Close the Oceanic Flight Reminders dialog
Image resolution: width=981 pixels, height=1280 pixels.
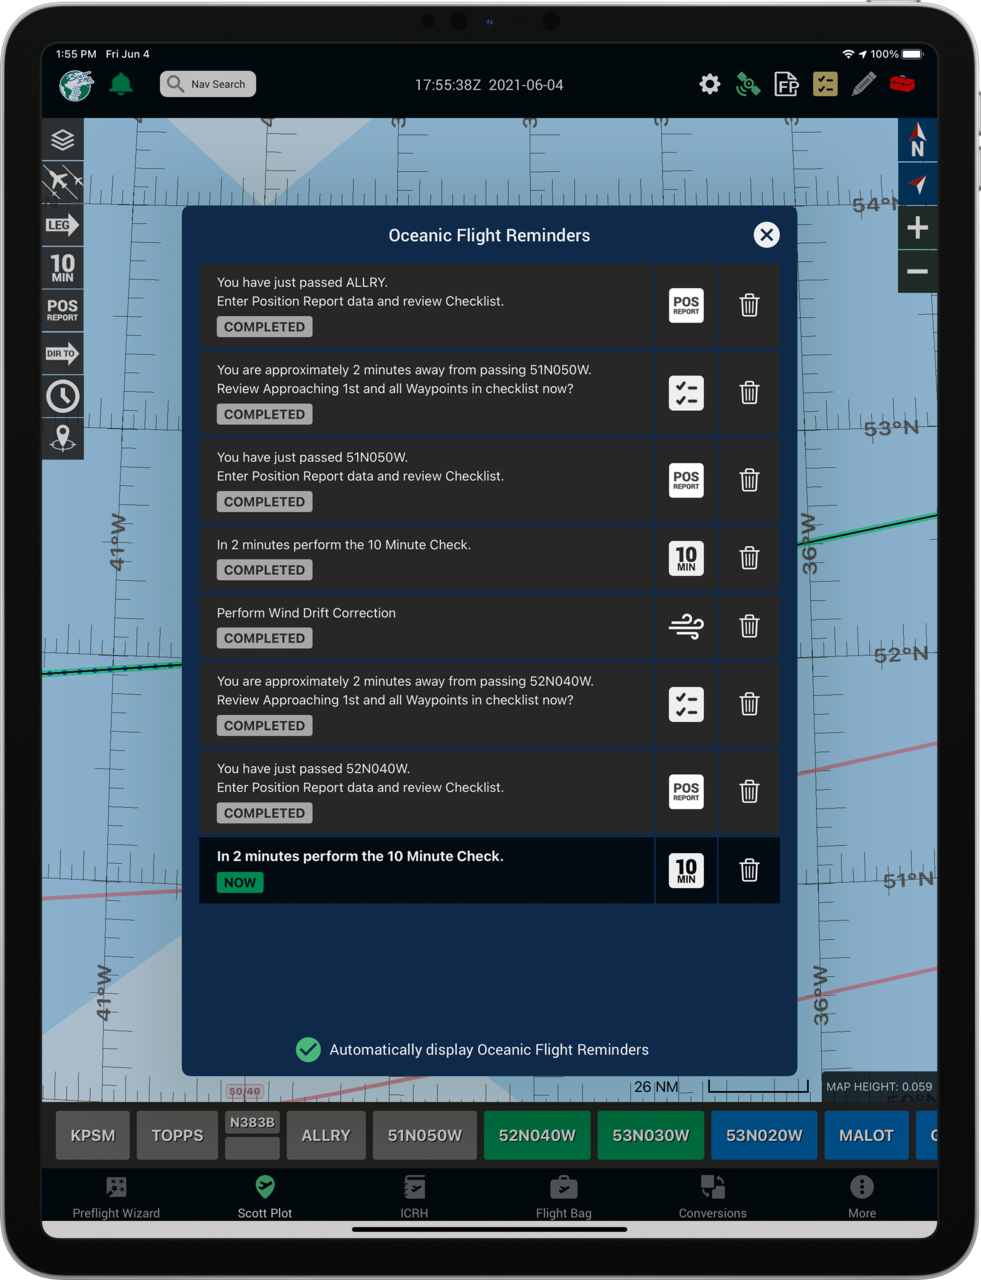pos(766,235)
